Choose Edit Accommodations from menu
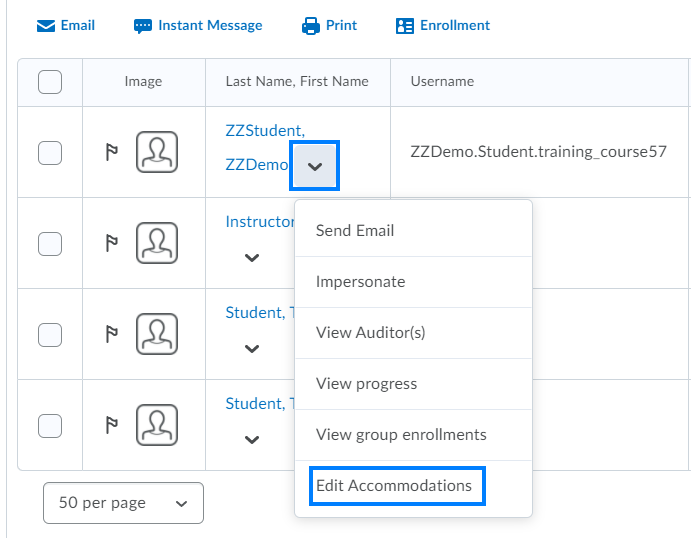This screenshot has height=538, width=691. (394, 486)
